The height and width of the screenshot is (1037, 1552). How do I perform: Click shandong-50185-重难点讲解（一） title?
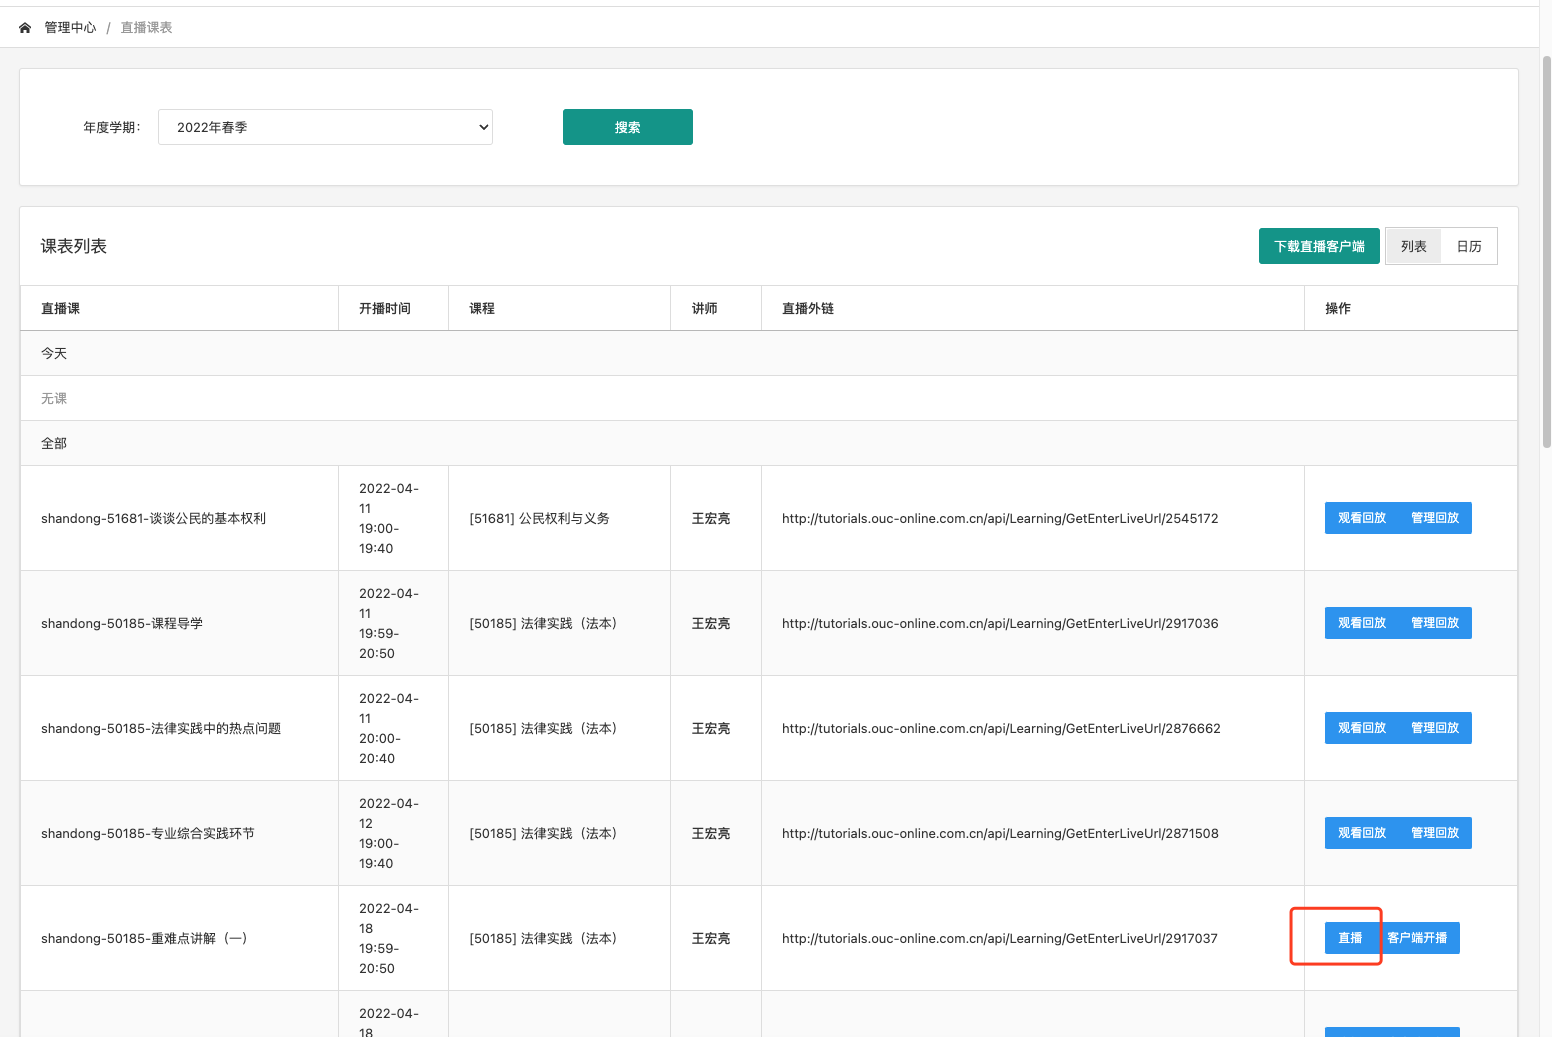144,938
